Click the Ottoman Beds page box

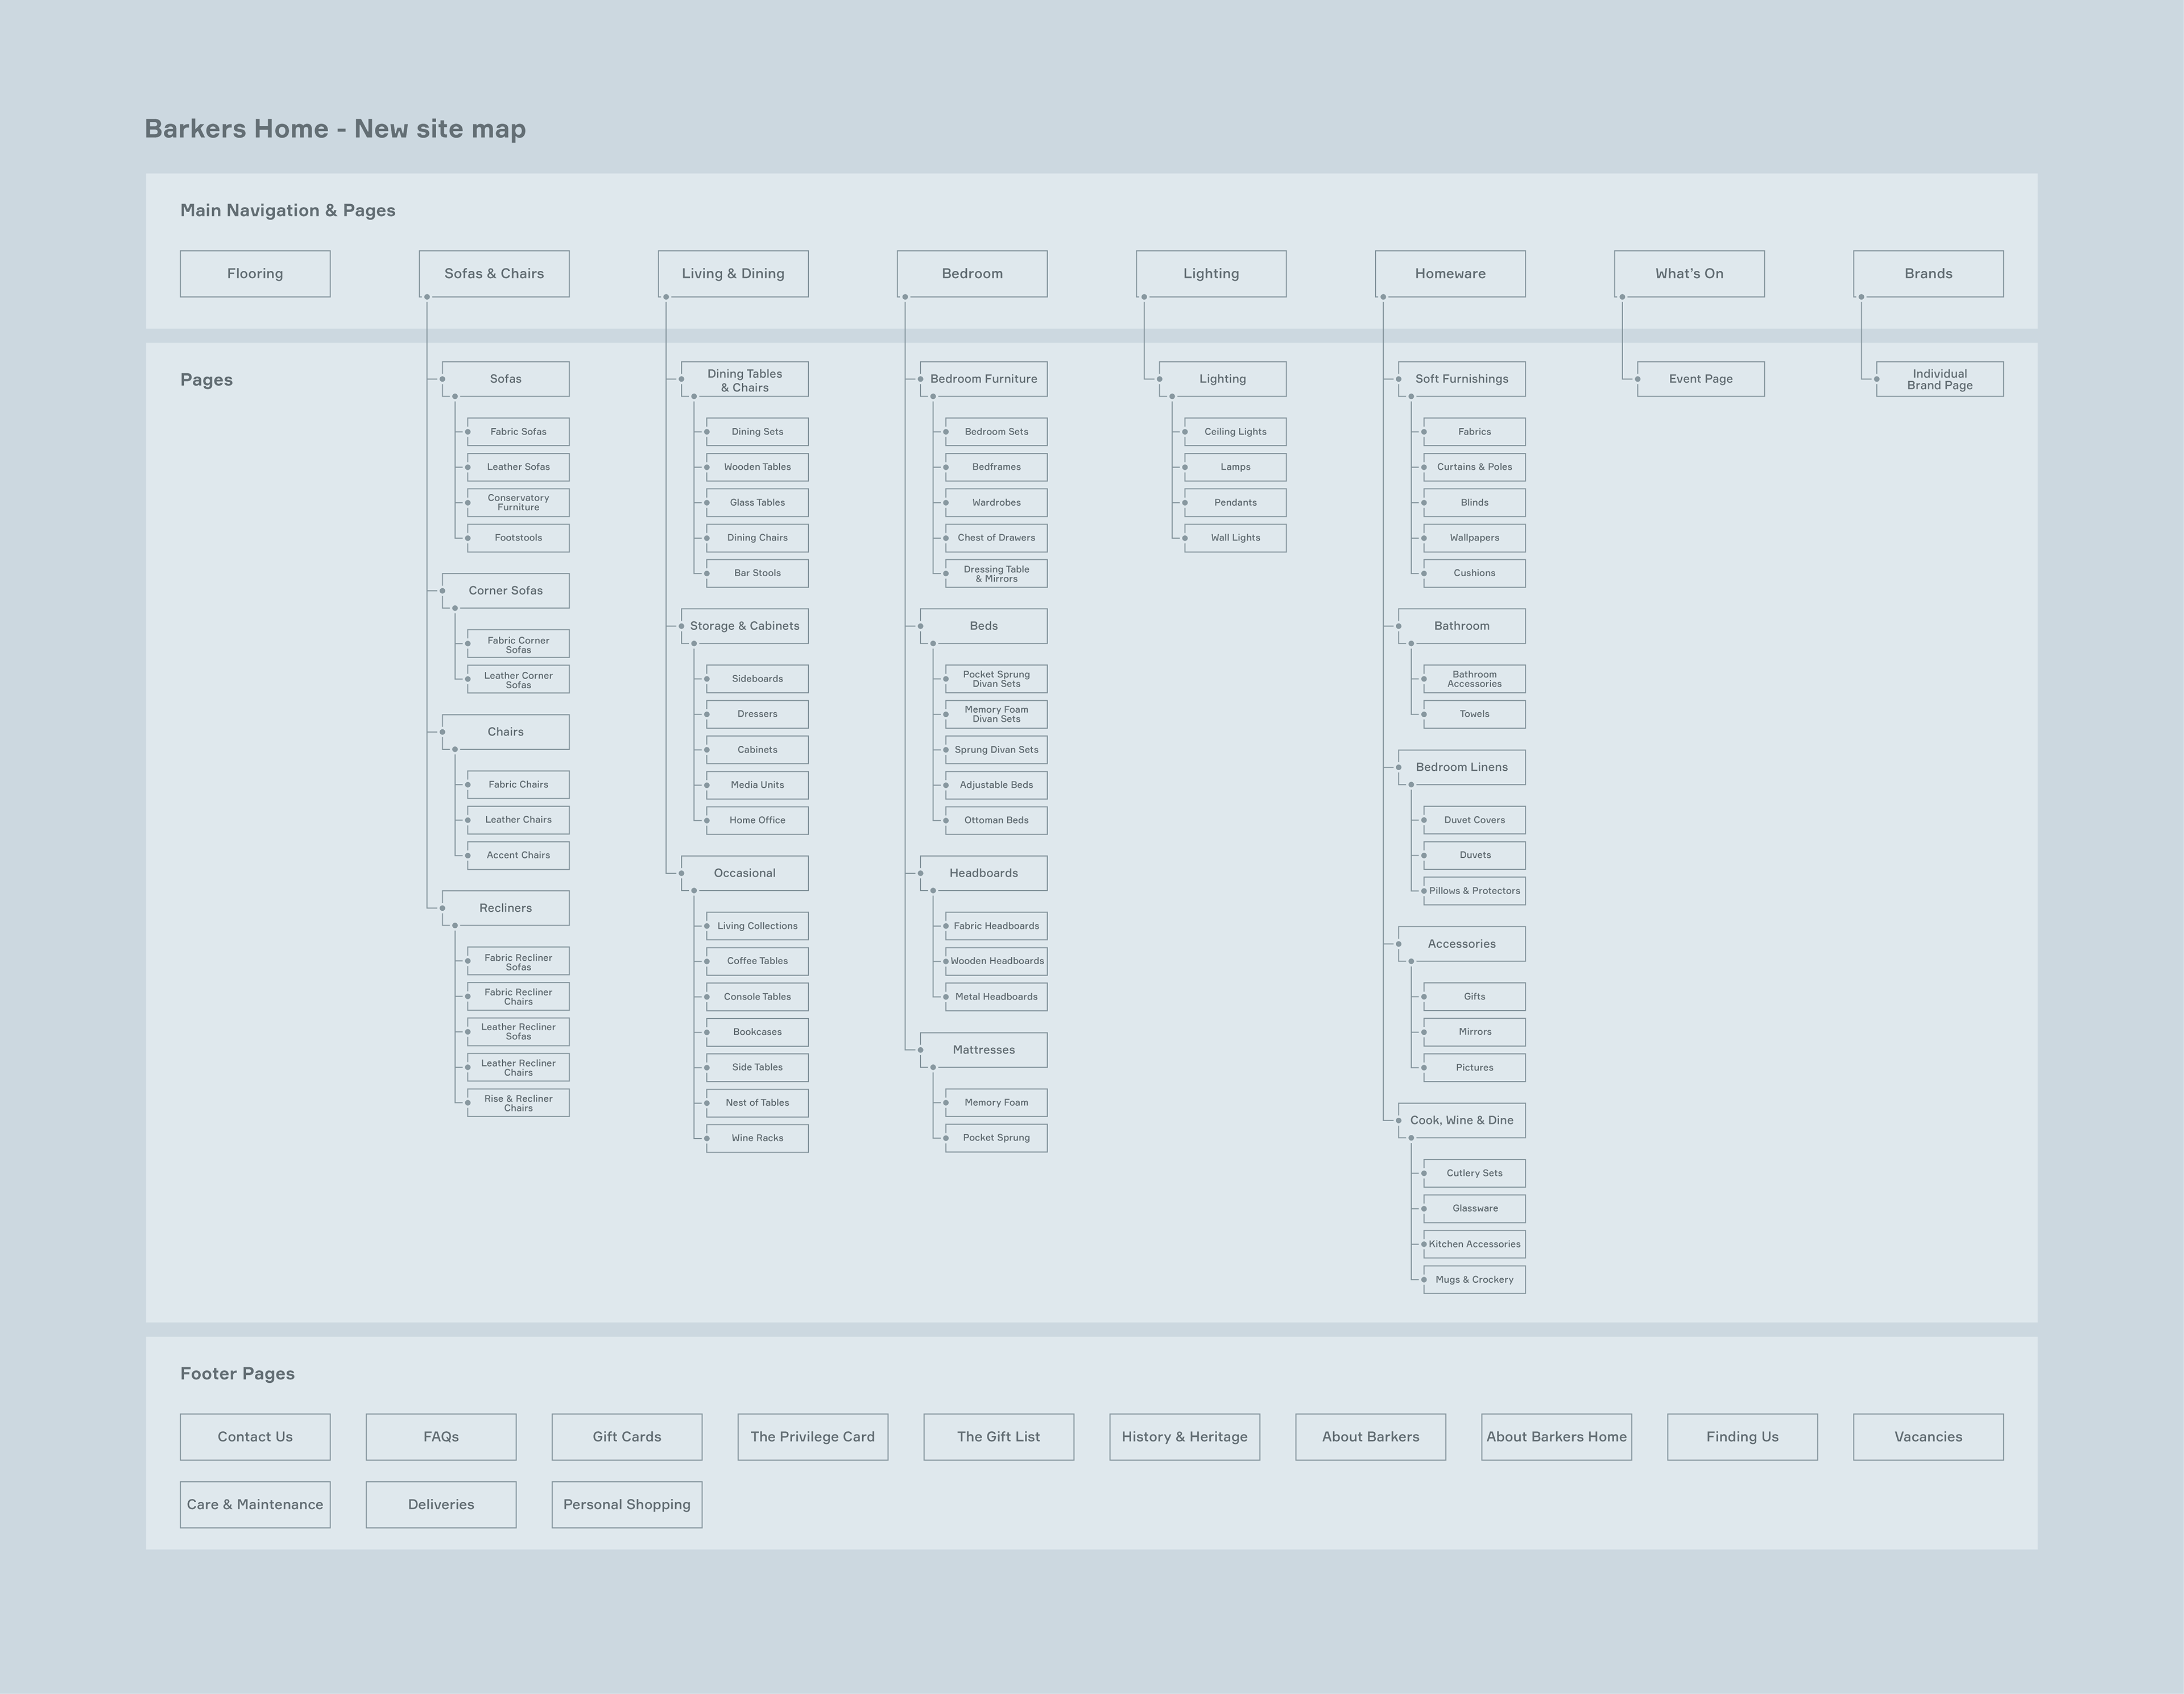pyautogui.click(x=996, y=820)
